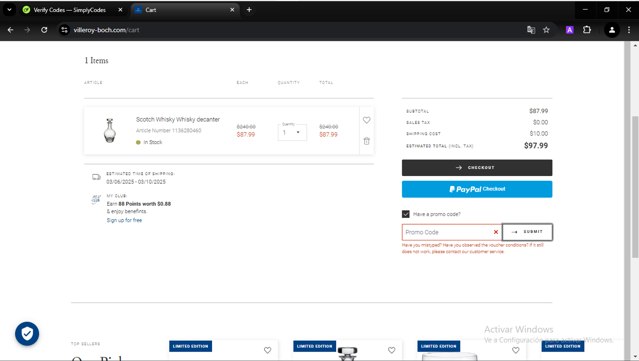Open Scotch Whisky Whisky decanter product link

pyautogui.click(x=178, y=119)
